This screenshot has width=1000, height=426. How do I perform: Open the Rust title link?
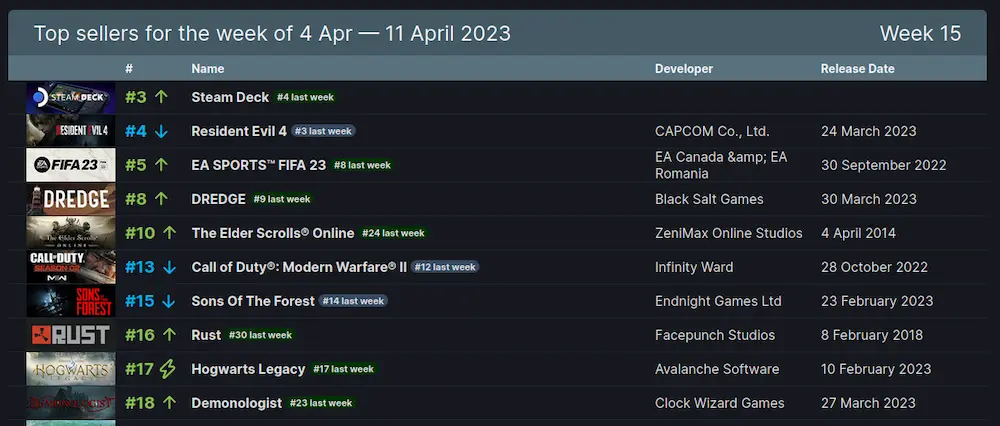(x=206, y=335)
